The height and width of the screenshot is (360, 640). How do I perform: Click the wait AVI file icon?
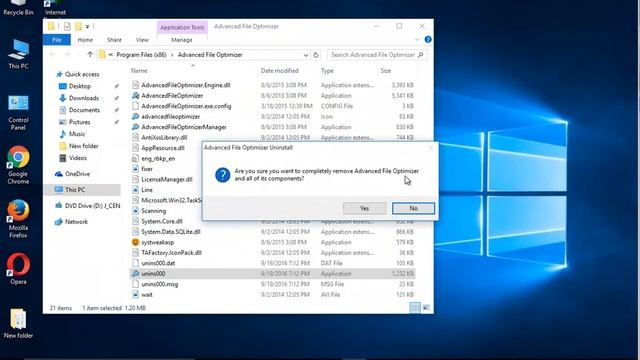tap(136, 294)
